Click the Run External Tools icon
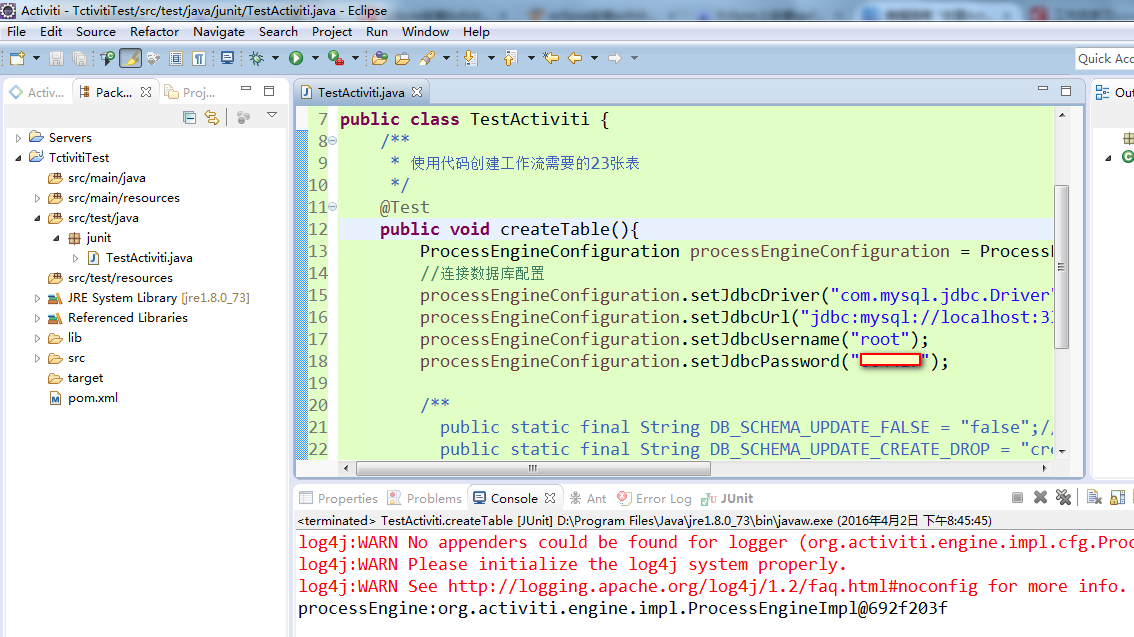 coord(336,58)
